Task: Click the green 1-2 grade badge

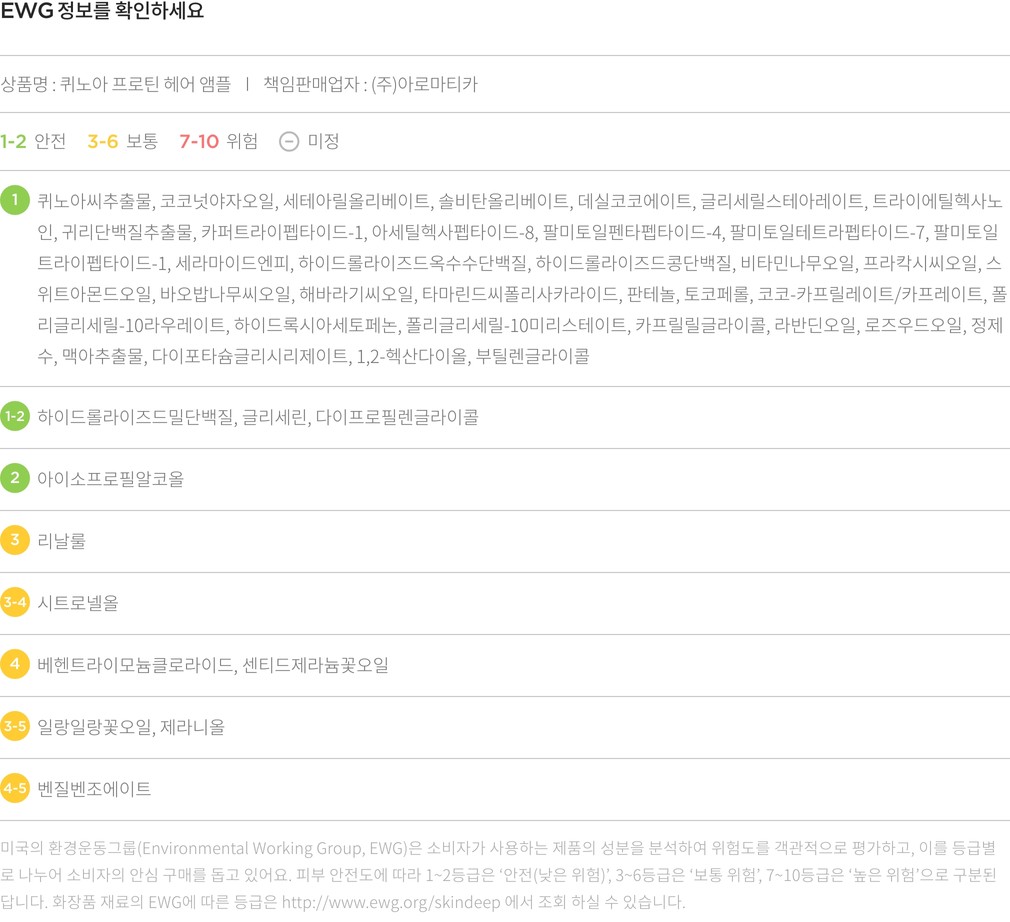Action: pyautogui.click(x=15, y=416)
